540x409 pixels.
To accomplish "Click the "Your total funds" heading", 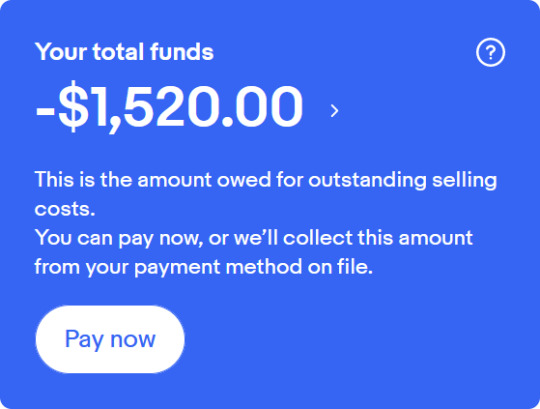I will click(124, 52).
